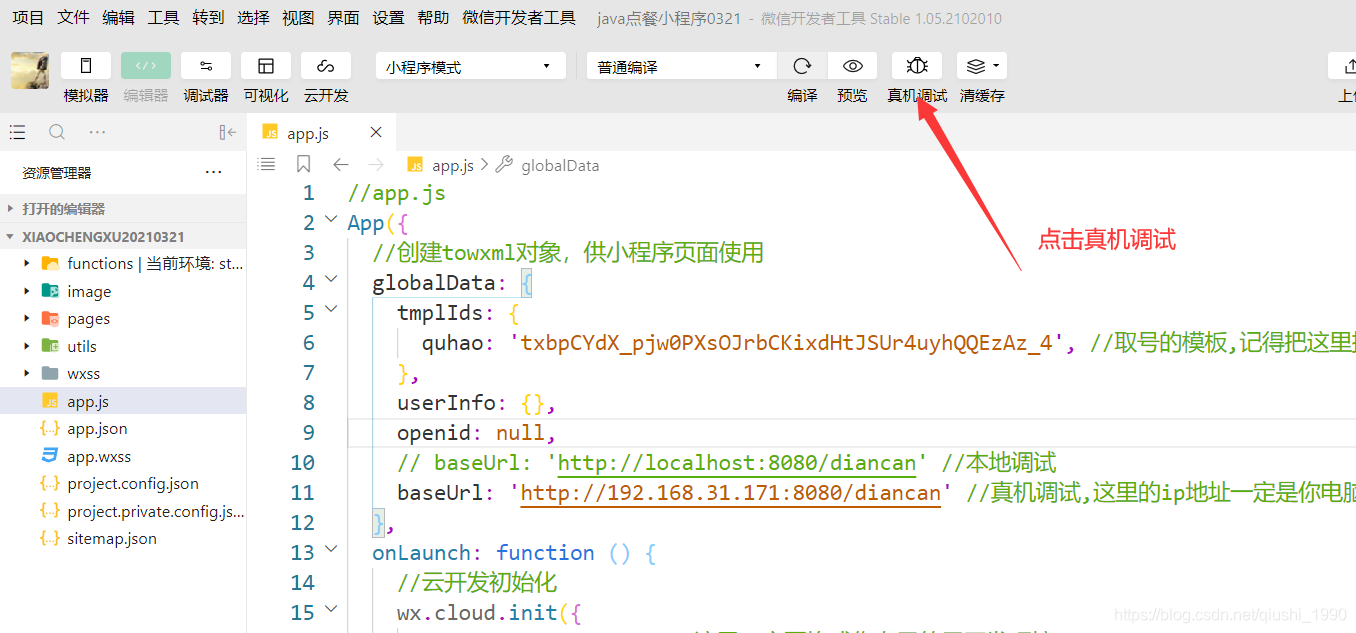Screen dimensions: 1356x633
Task: Fold the wx.cloud.init block at line 15
Action: [x=332, y=609]
